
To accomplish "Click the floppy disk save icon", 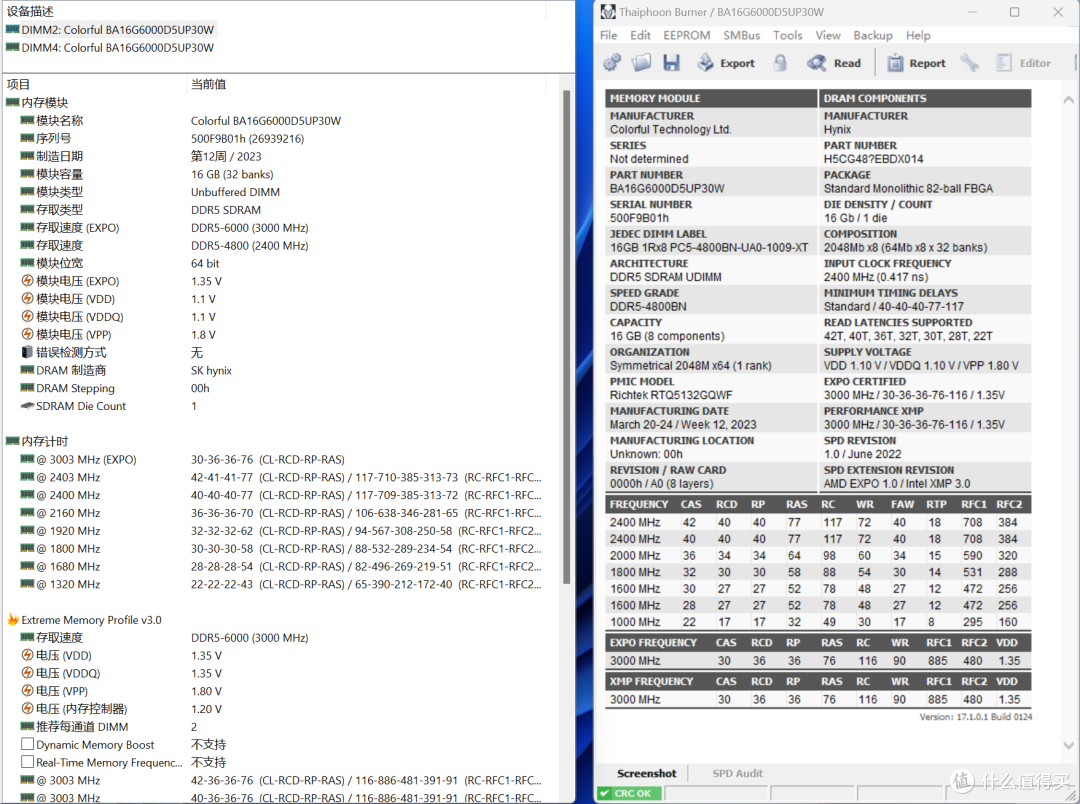I will click(672, 63).
